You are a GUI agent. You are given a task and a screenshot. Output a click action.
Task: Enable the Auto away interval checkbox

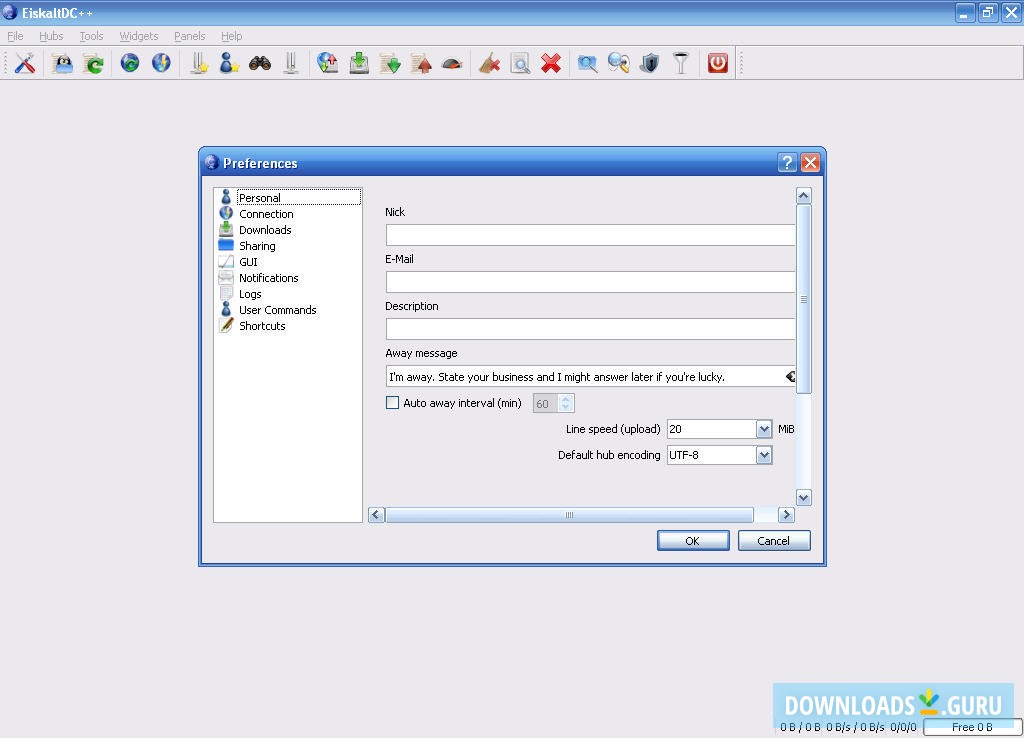pyautogui.click(x=392, y=403)
